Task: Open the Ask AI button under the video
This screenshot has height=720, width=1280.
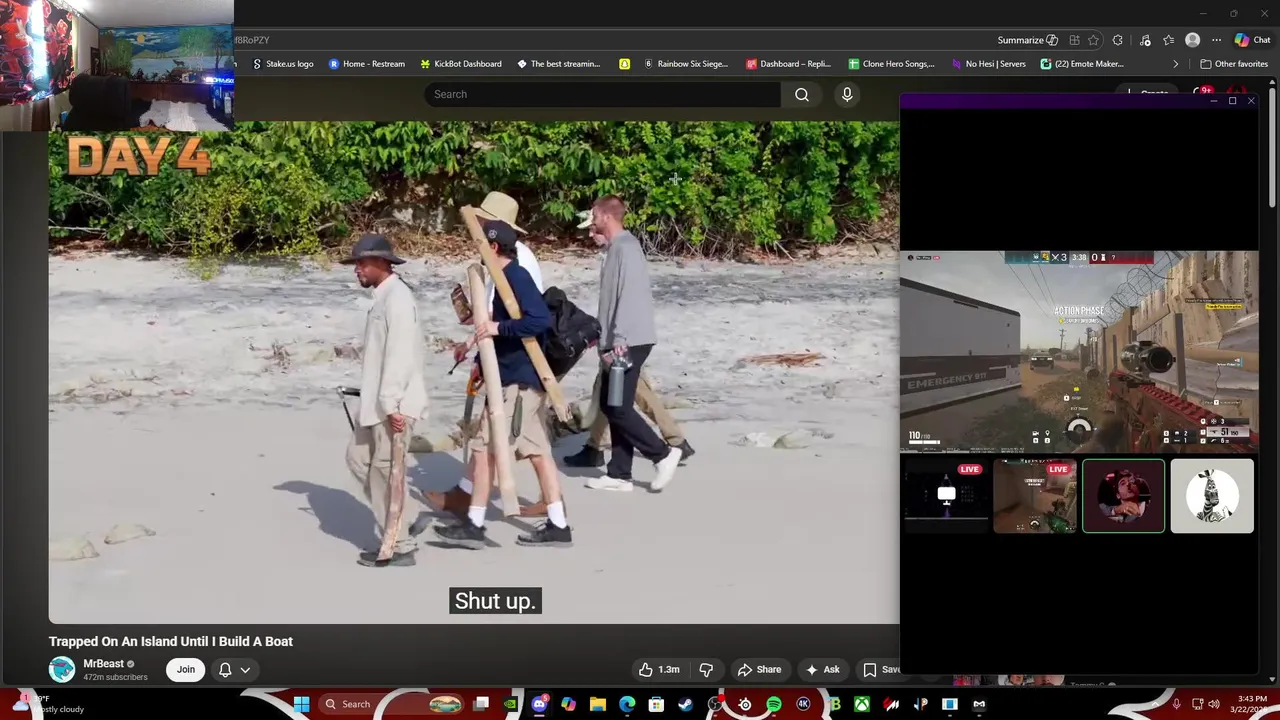Action: [x=822, y=670]
